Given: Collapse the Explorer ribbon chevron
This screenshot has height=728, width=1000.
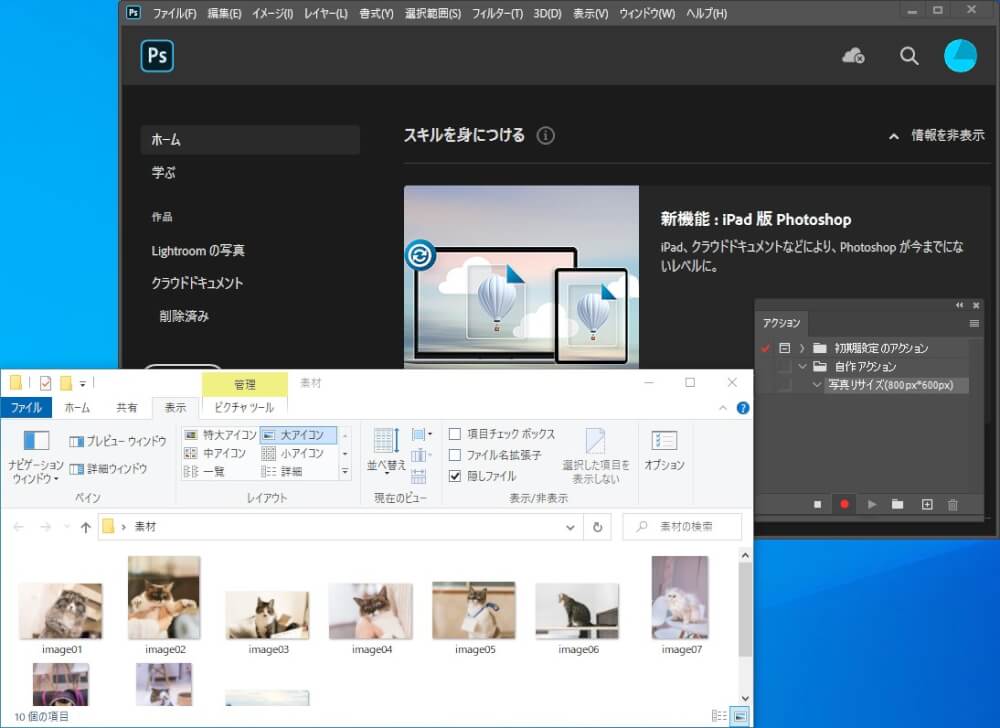Looking at the screenshot, I should [x=723, y=408].
